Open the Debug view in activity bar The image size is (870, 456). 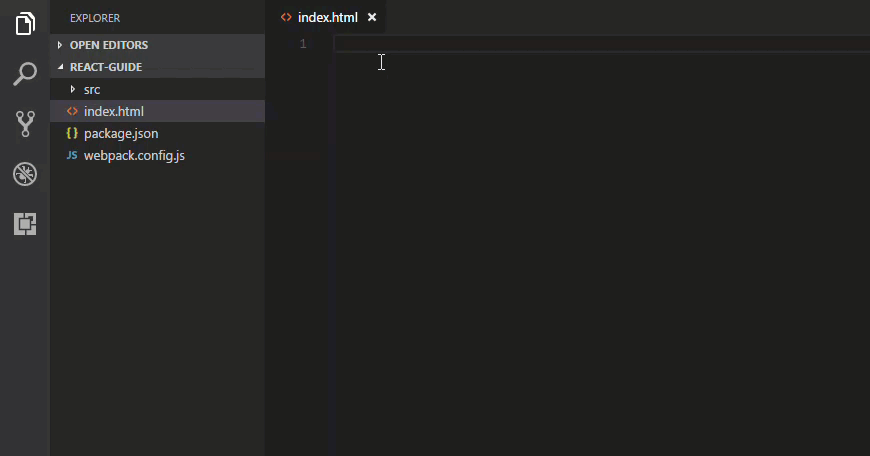pos(25,174)
